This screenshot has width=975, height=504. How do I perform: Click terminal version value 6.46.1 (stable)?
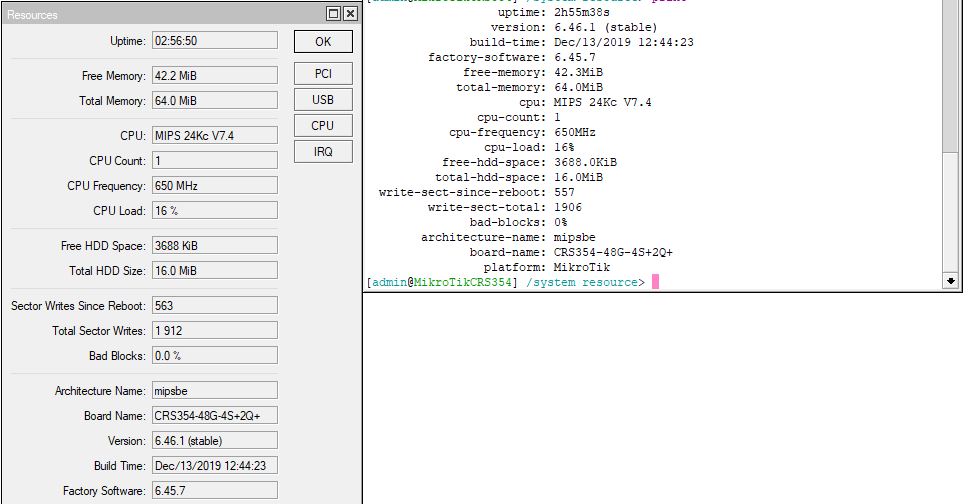coord(606,27)
